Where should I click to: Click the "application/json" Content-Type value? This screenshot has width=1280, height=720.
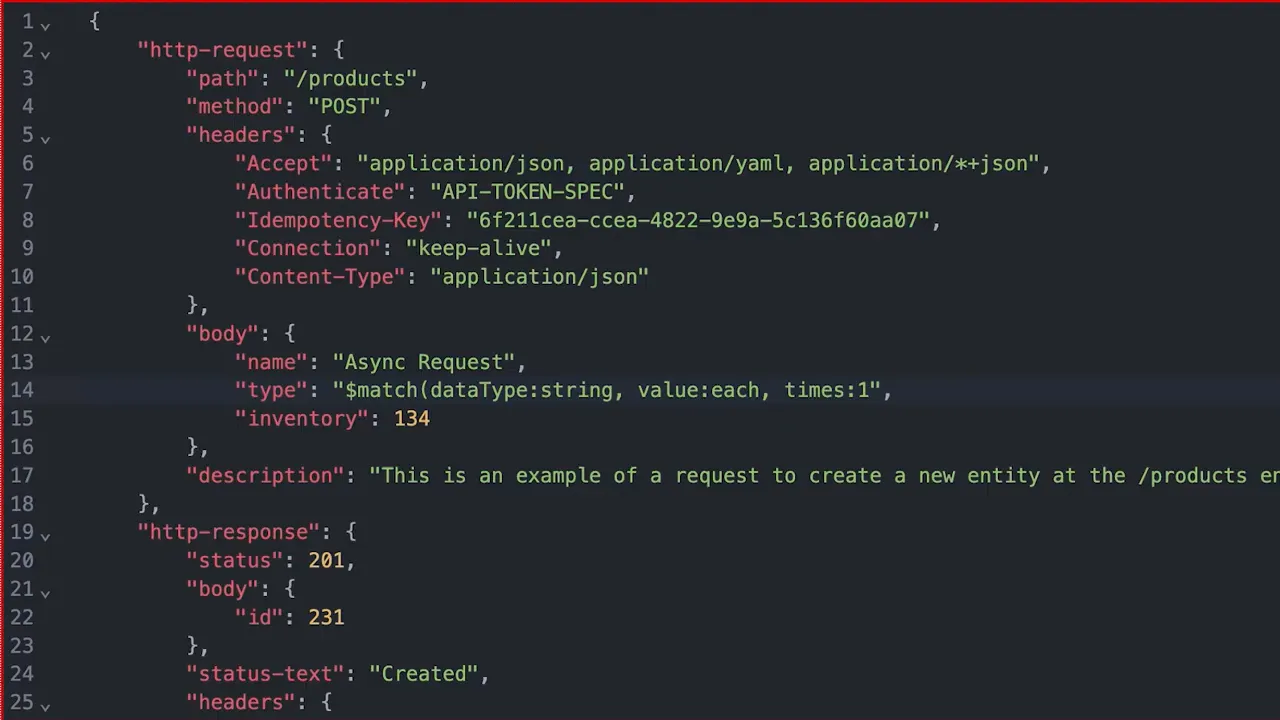(542, 277)
